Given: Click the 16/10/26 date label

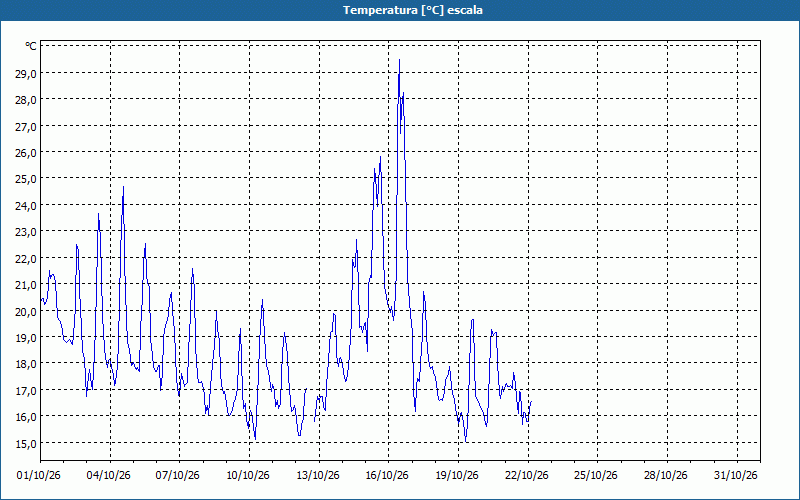Looking at the screenshot, I should 387,475.
